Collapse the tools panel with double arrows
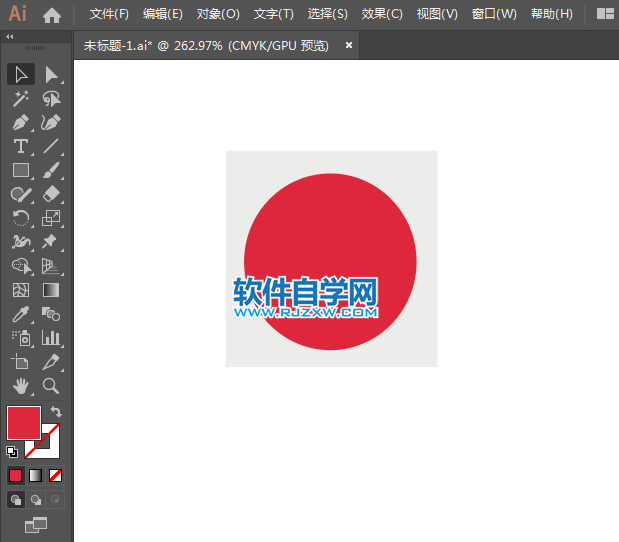This screenshot has width=619, height=542. pos(10,36)
